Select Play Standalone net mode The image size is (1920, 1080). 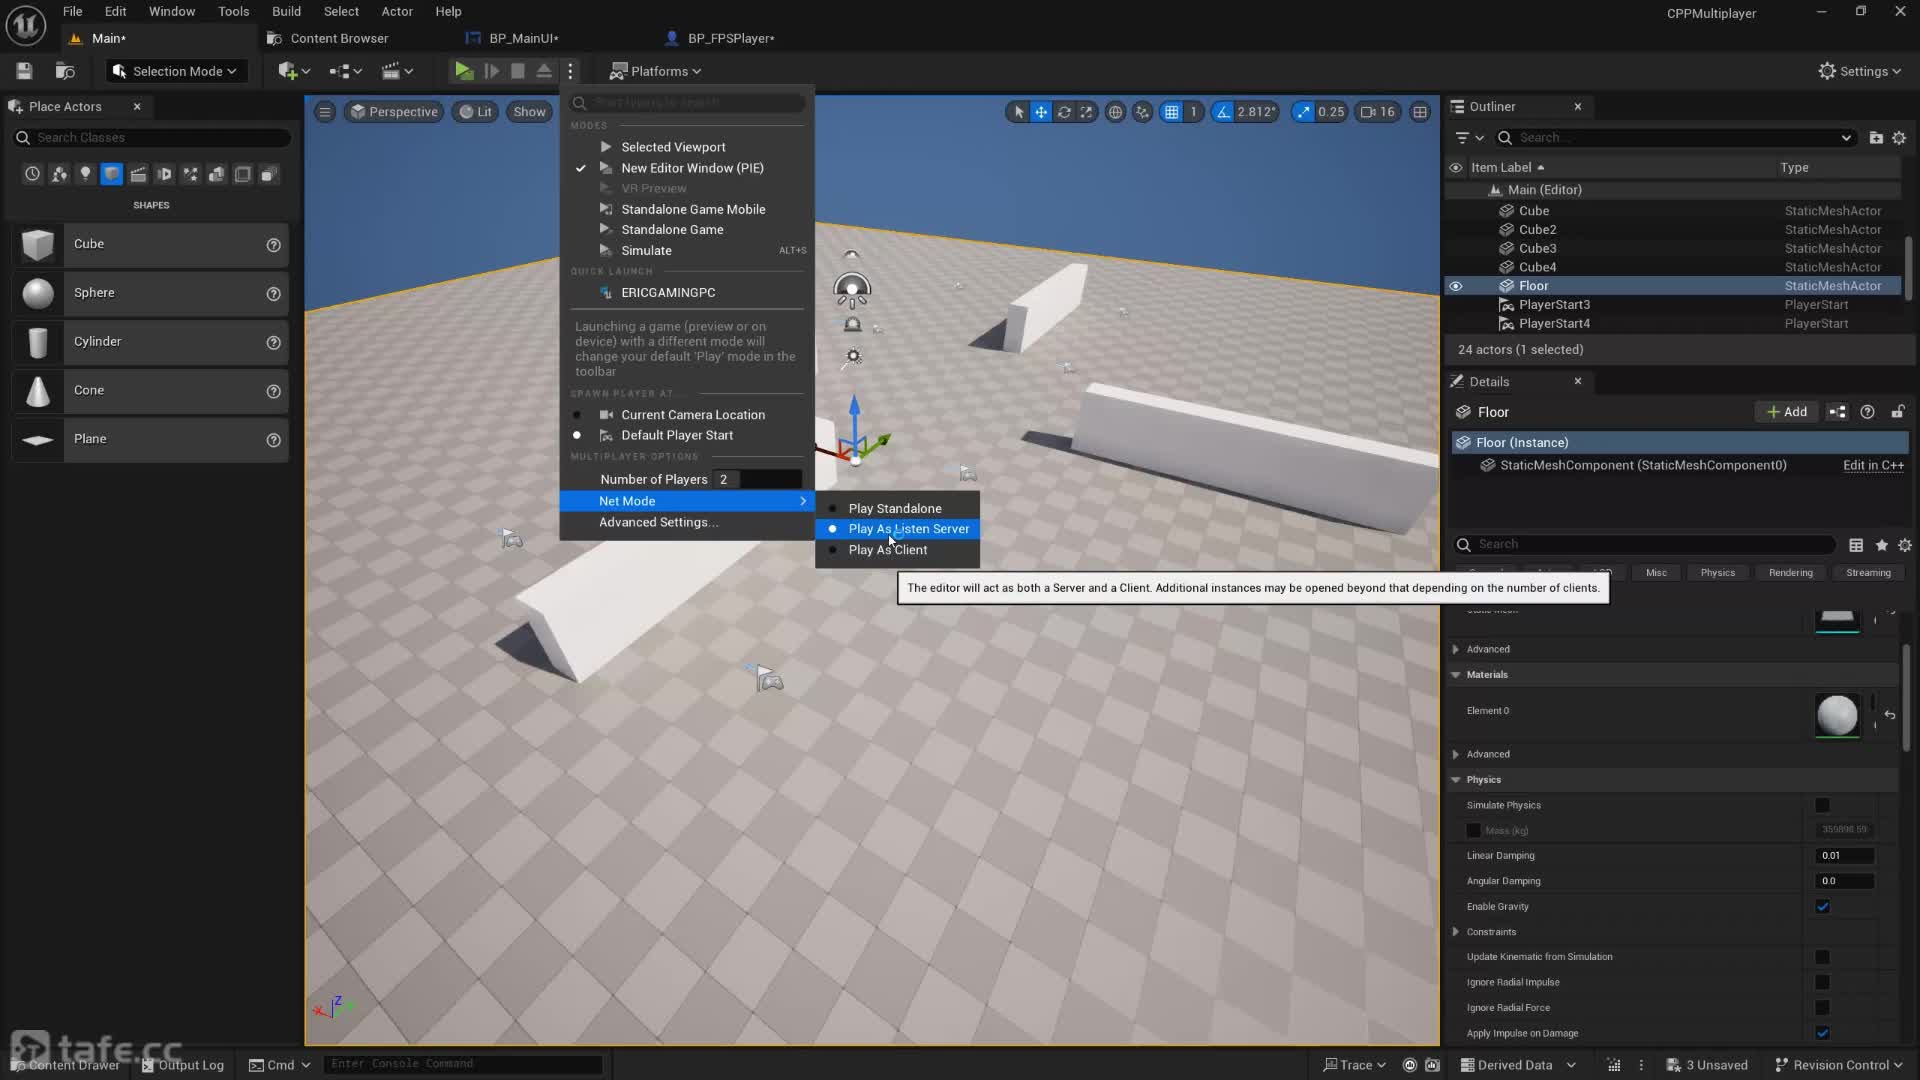click(897, 508)
